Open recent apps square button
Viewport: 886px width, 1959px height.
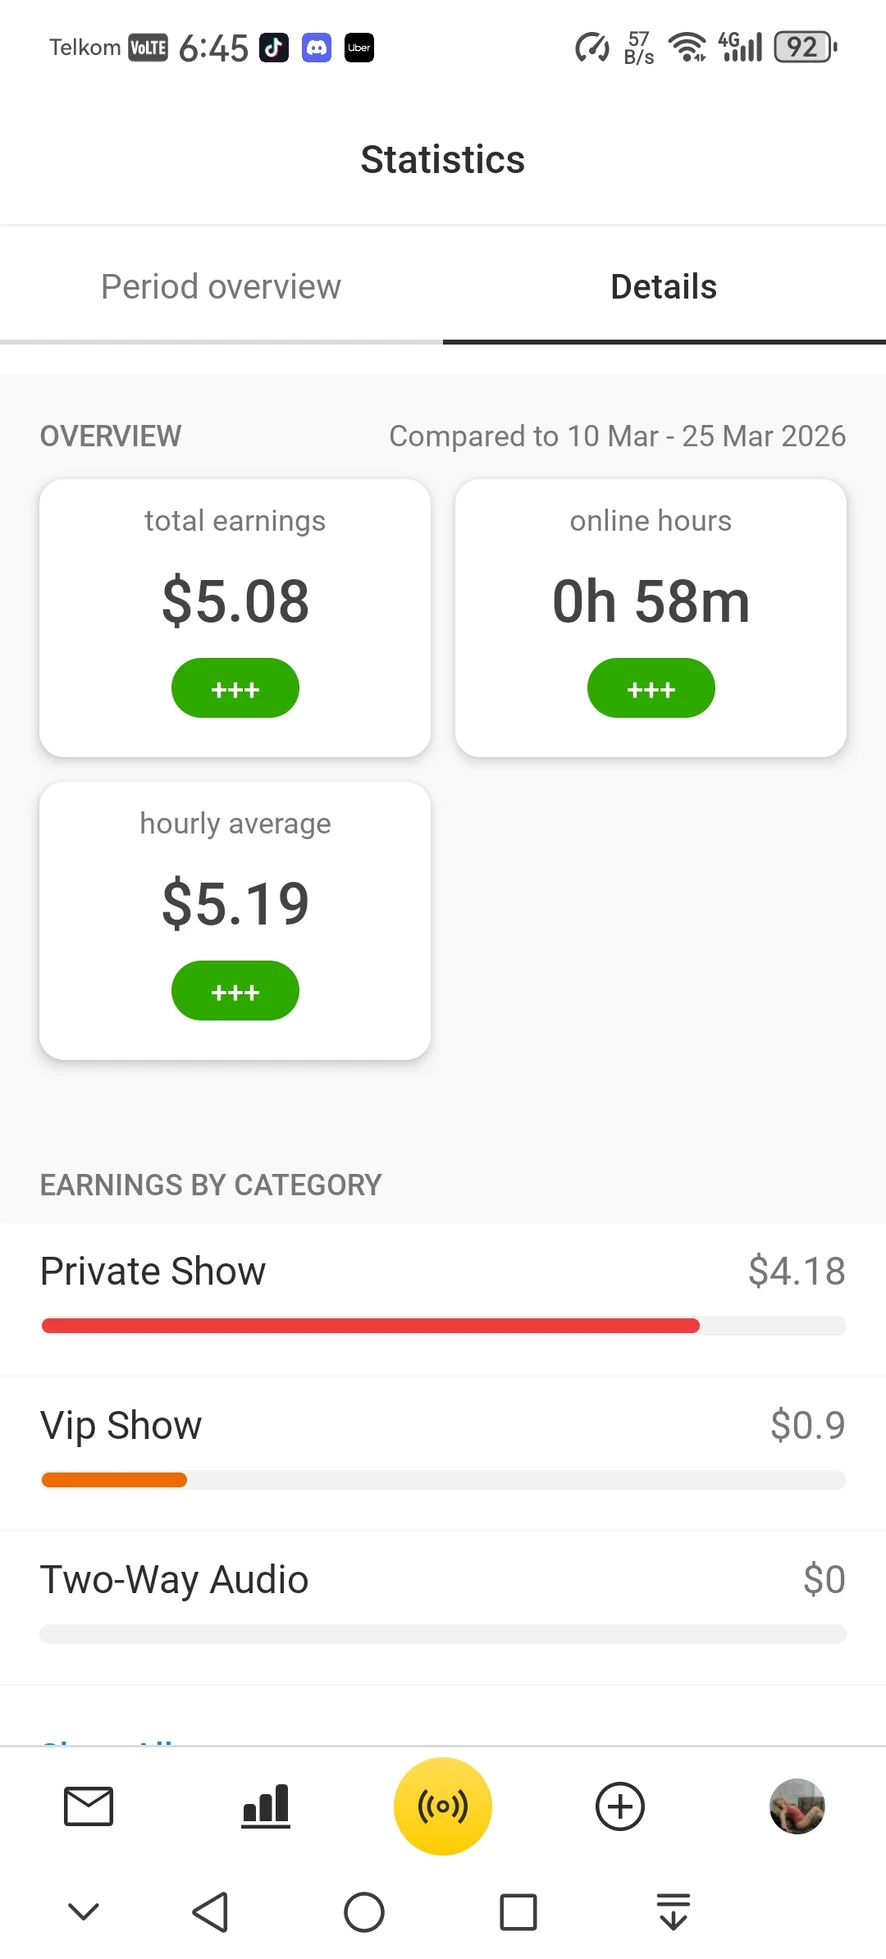(x=518, y=1912)
